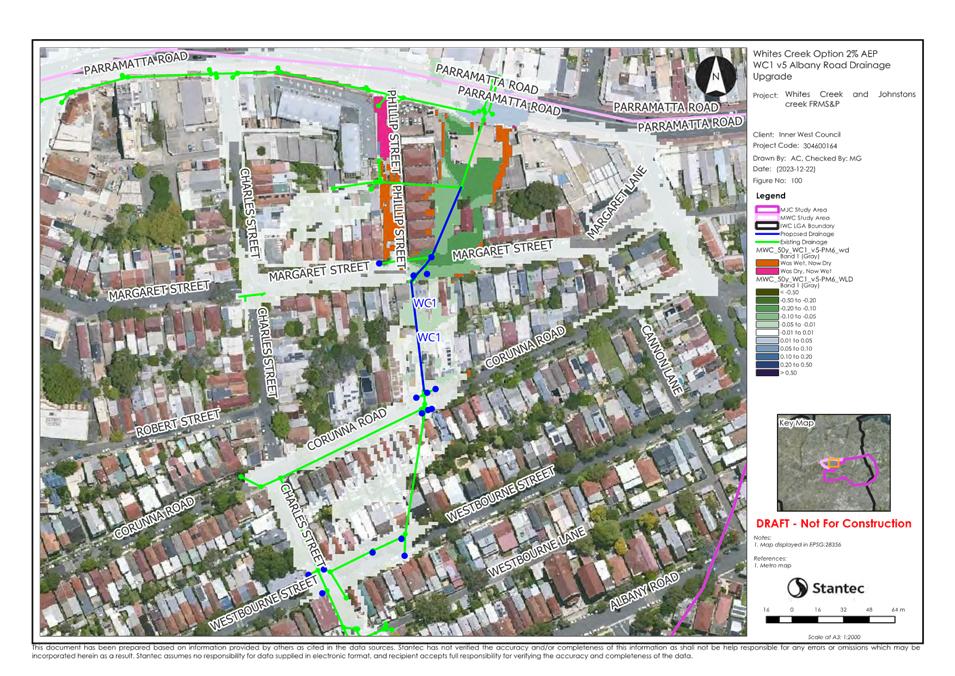Pick the '-0.50 to -0.20' green swatch

click(x=767, y=300)
